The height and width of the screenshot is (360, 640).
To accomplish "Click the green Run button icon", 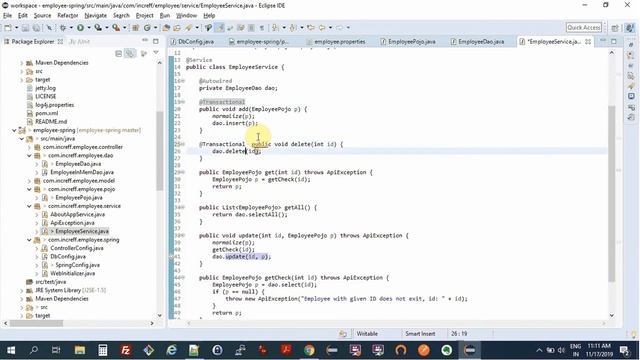I will pos(80,28).
